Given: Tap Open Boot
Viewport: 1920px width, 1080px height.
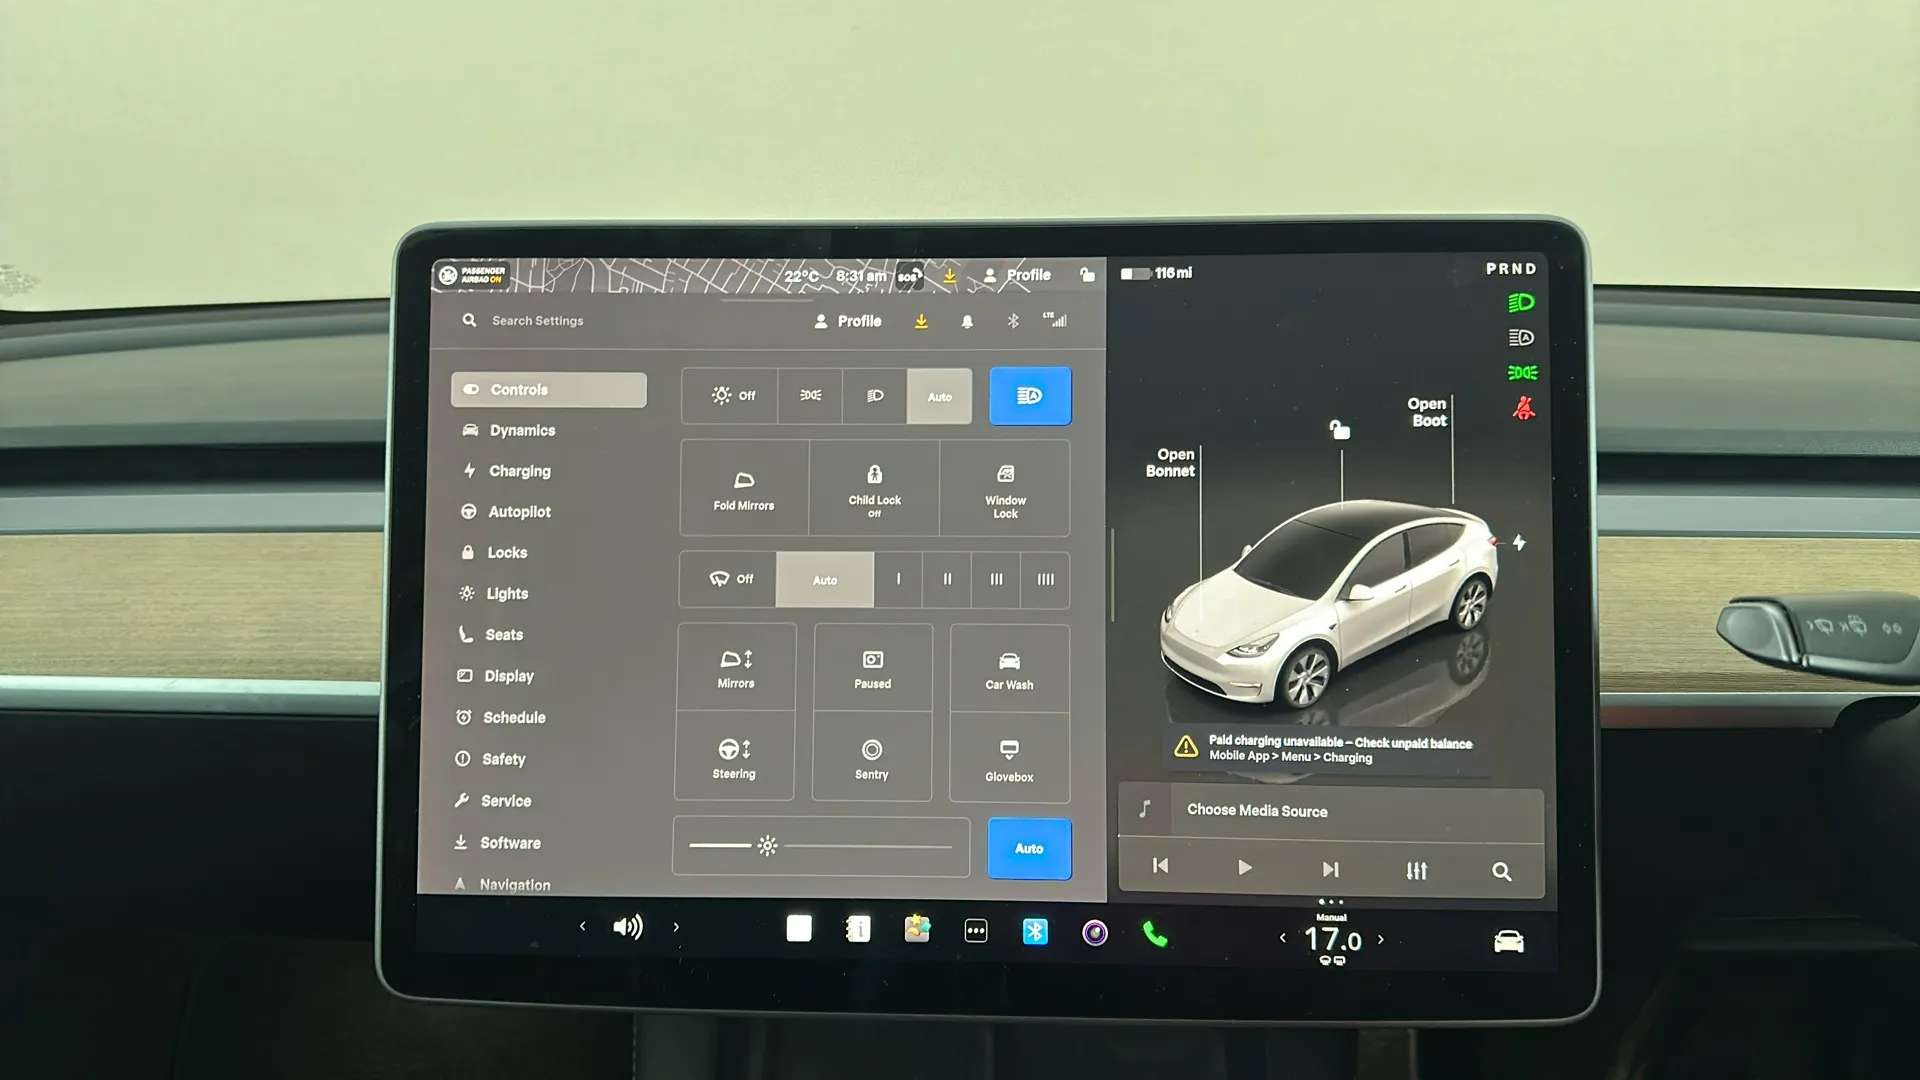Looking at the screenshot, I should click(x=1427, y=412).
